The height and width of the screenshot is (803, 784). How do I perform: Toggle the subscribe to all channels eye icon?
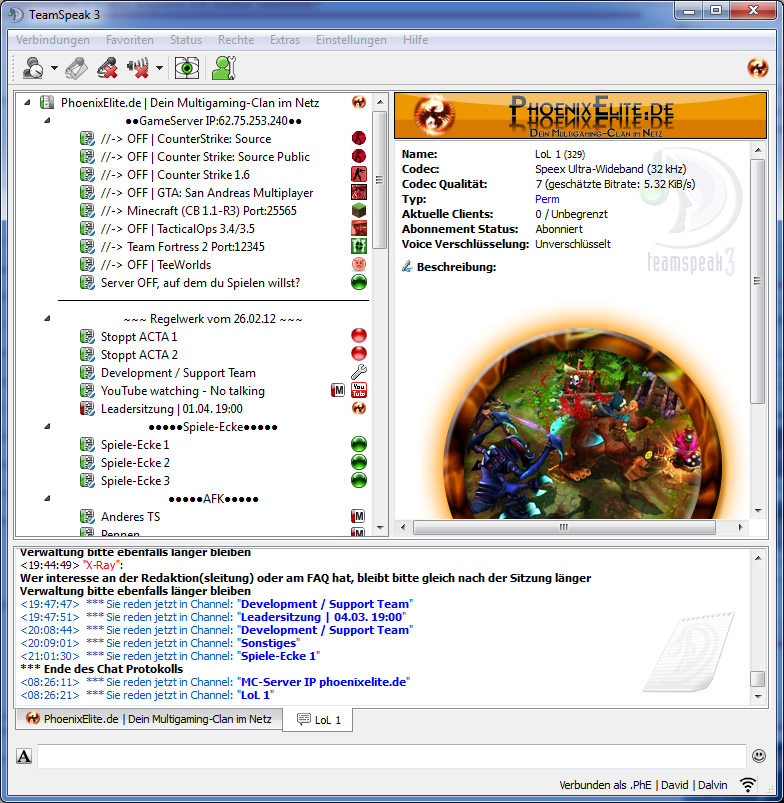(x=187, y=68)
